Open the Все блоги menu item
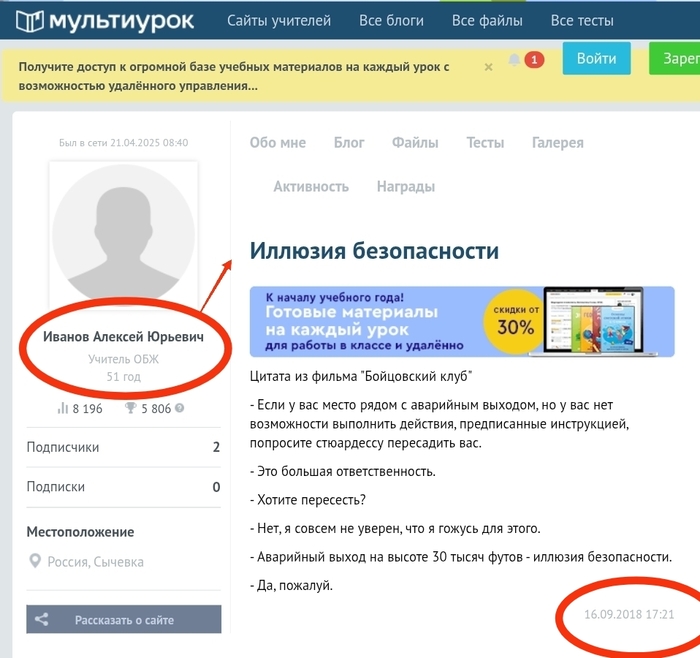This screenshot has width=700, height=658. pyautogui.click(x=392, y=21)
